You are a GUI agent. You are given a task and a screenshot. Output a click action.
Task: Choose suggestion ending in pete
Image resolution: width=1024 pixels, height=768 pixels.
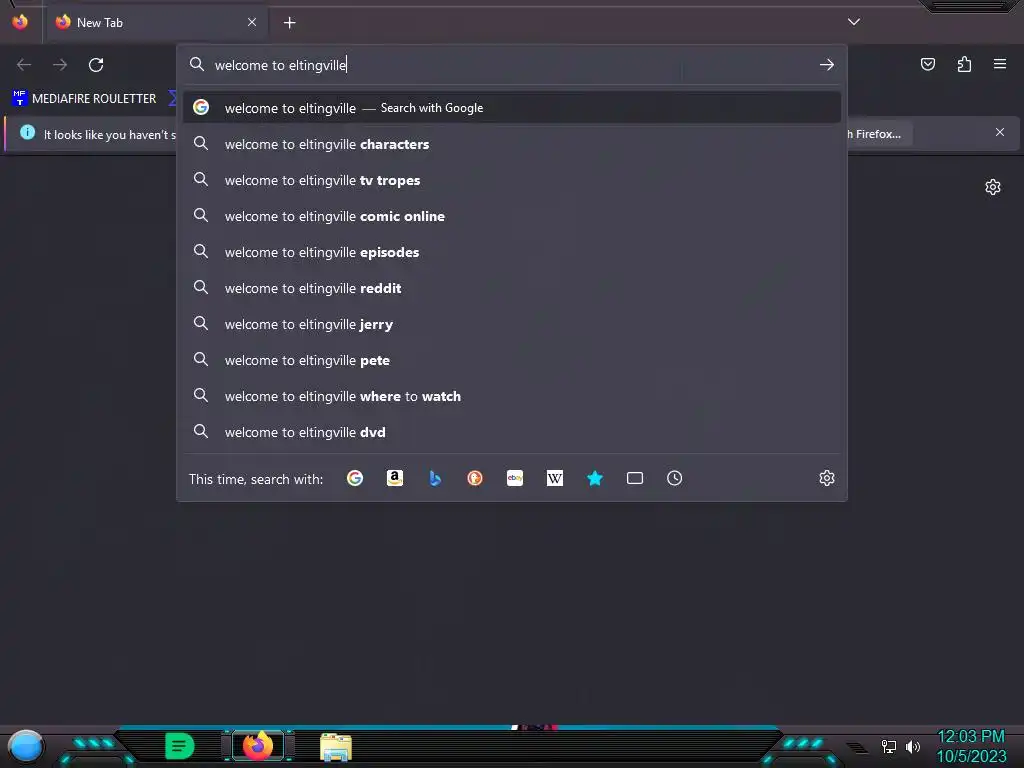tap(512, 360)
